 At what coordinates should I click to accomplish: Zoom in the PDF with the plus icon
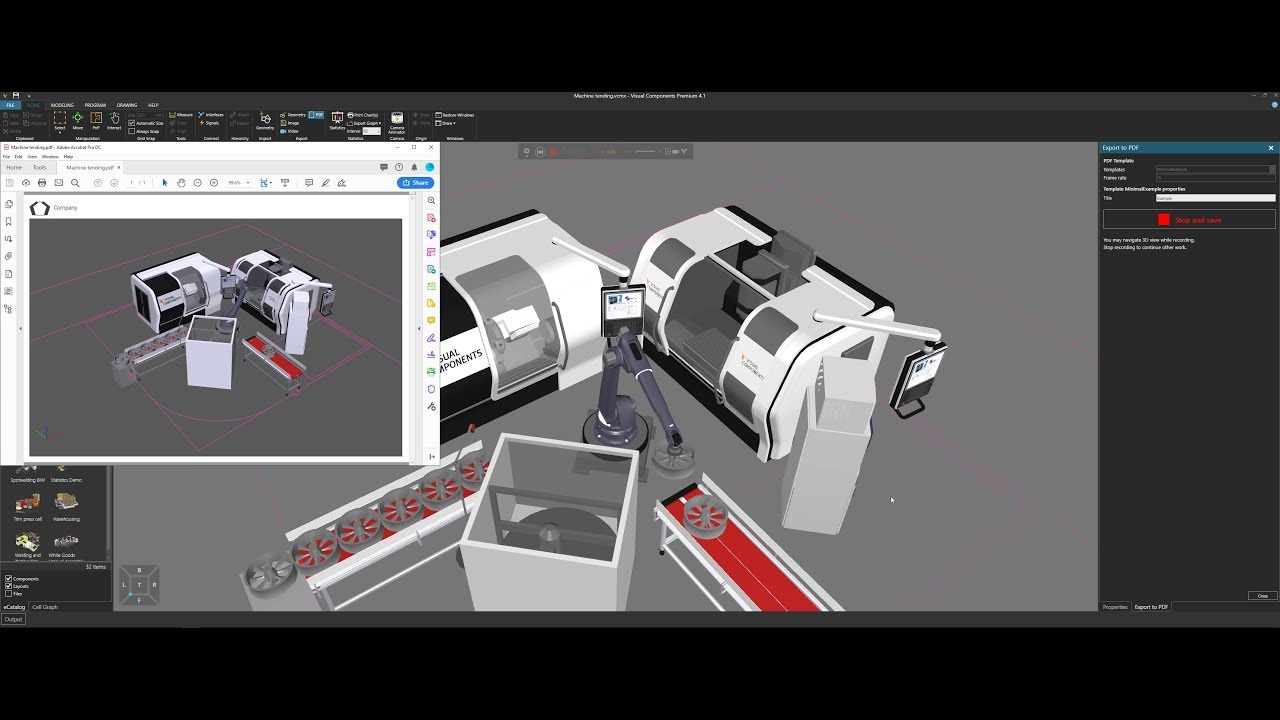pyautogui.click(x=214, y=183)
